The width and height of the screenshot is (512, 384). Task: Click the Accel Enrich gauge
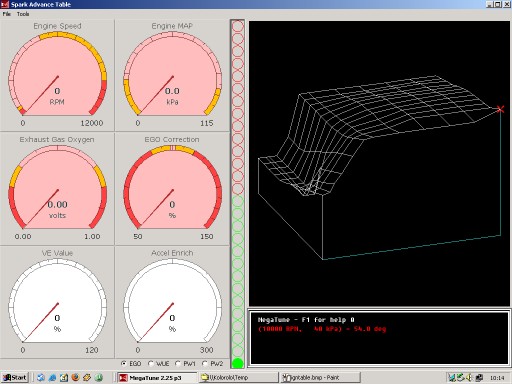pos(172,302)
